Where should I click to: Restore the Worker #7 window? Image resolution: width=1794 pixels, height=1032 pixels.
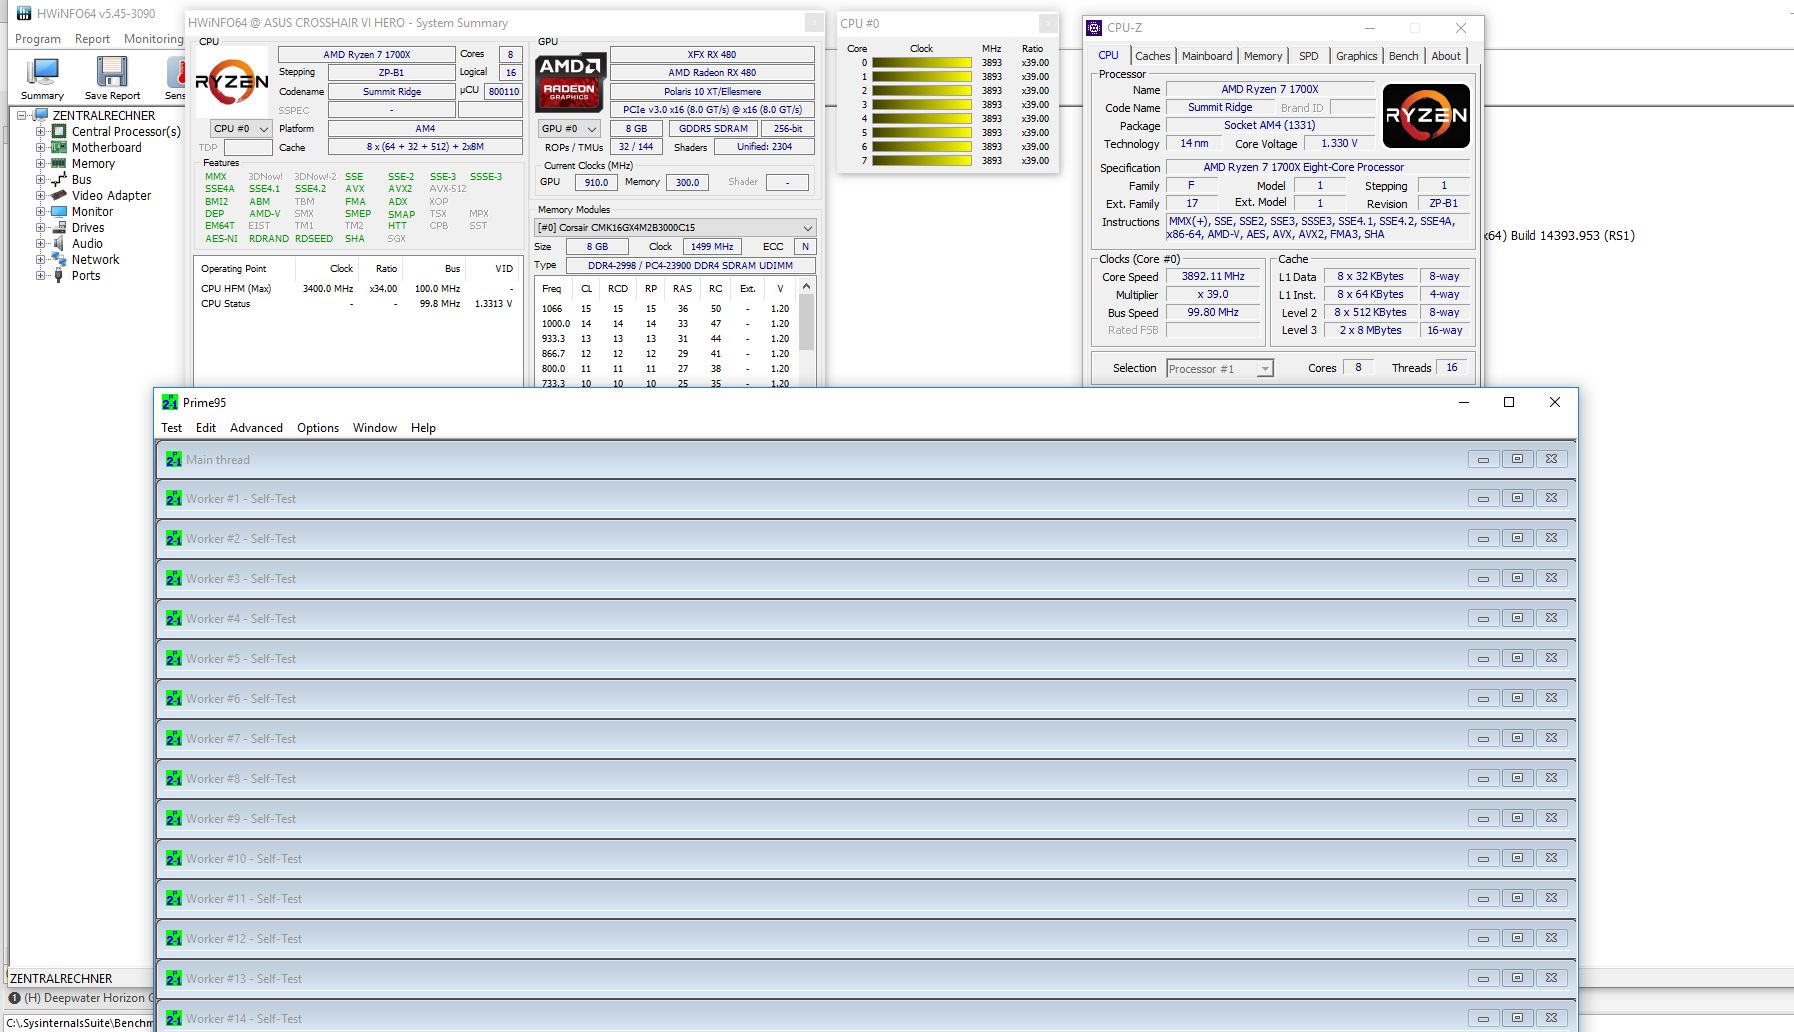point(1517,738)
